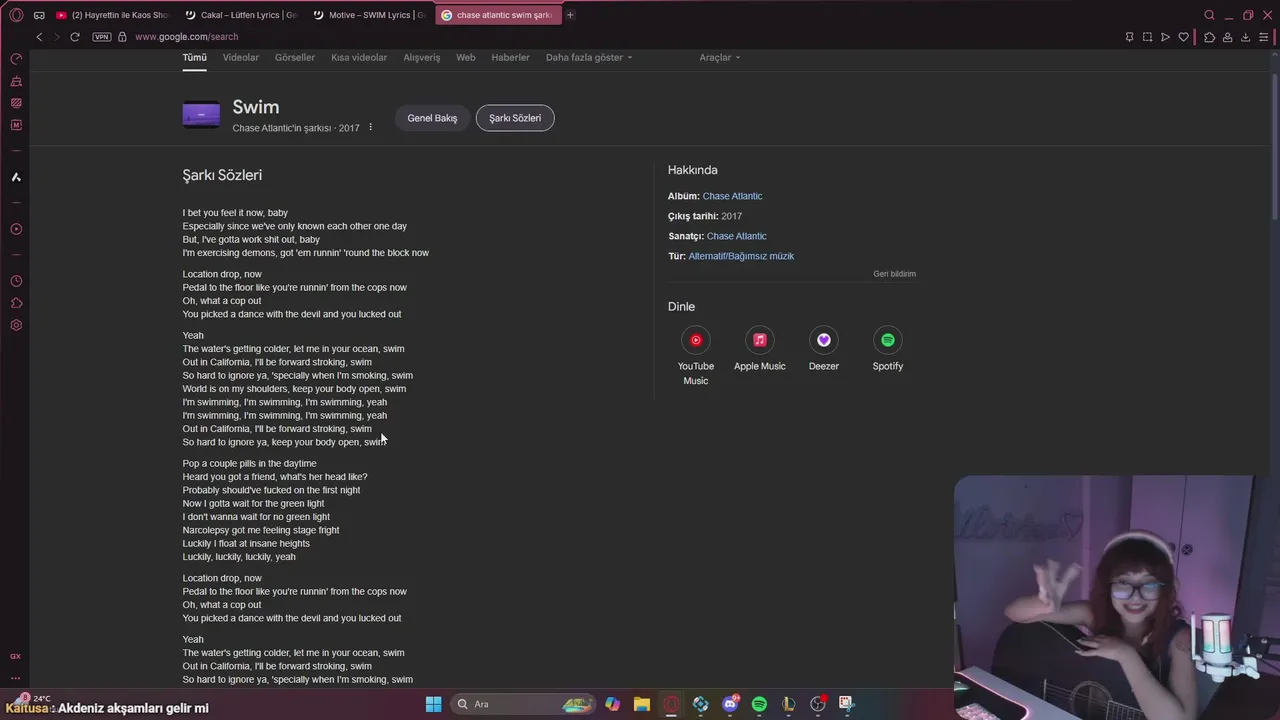This screenshot has width=1280, height=720.
Task: Open the Chase Atlantic artist link
Action: 736,236
